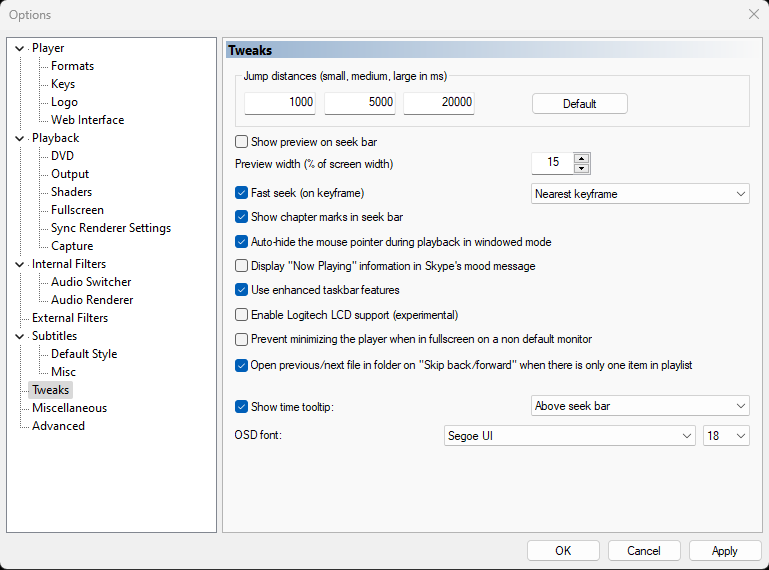Uncheck Fast seek (on keyframe)
769x570 pixels.
pos(241,193)
